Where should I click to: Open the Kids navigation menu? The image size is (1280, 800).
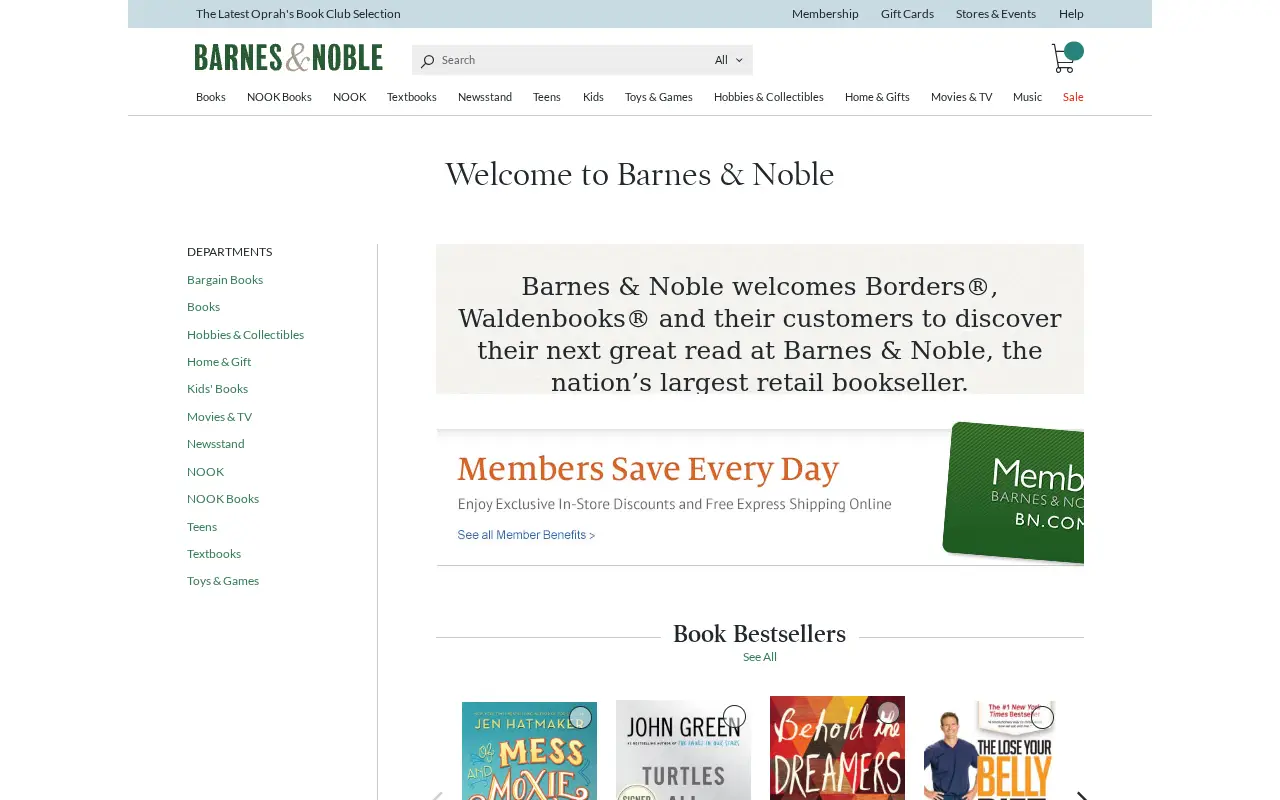tap(593, 97)
